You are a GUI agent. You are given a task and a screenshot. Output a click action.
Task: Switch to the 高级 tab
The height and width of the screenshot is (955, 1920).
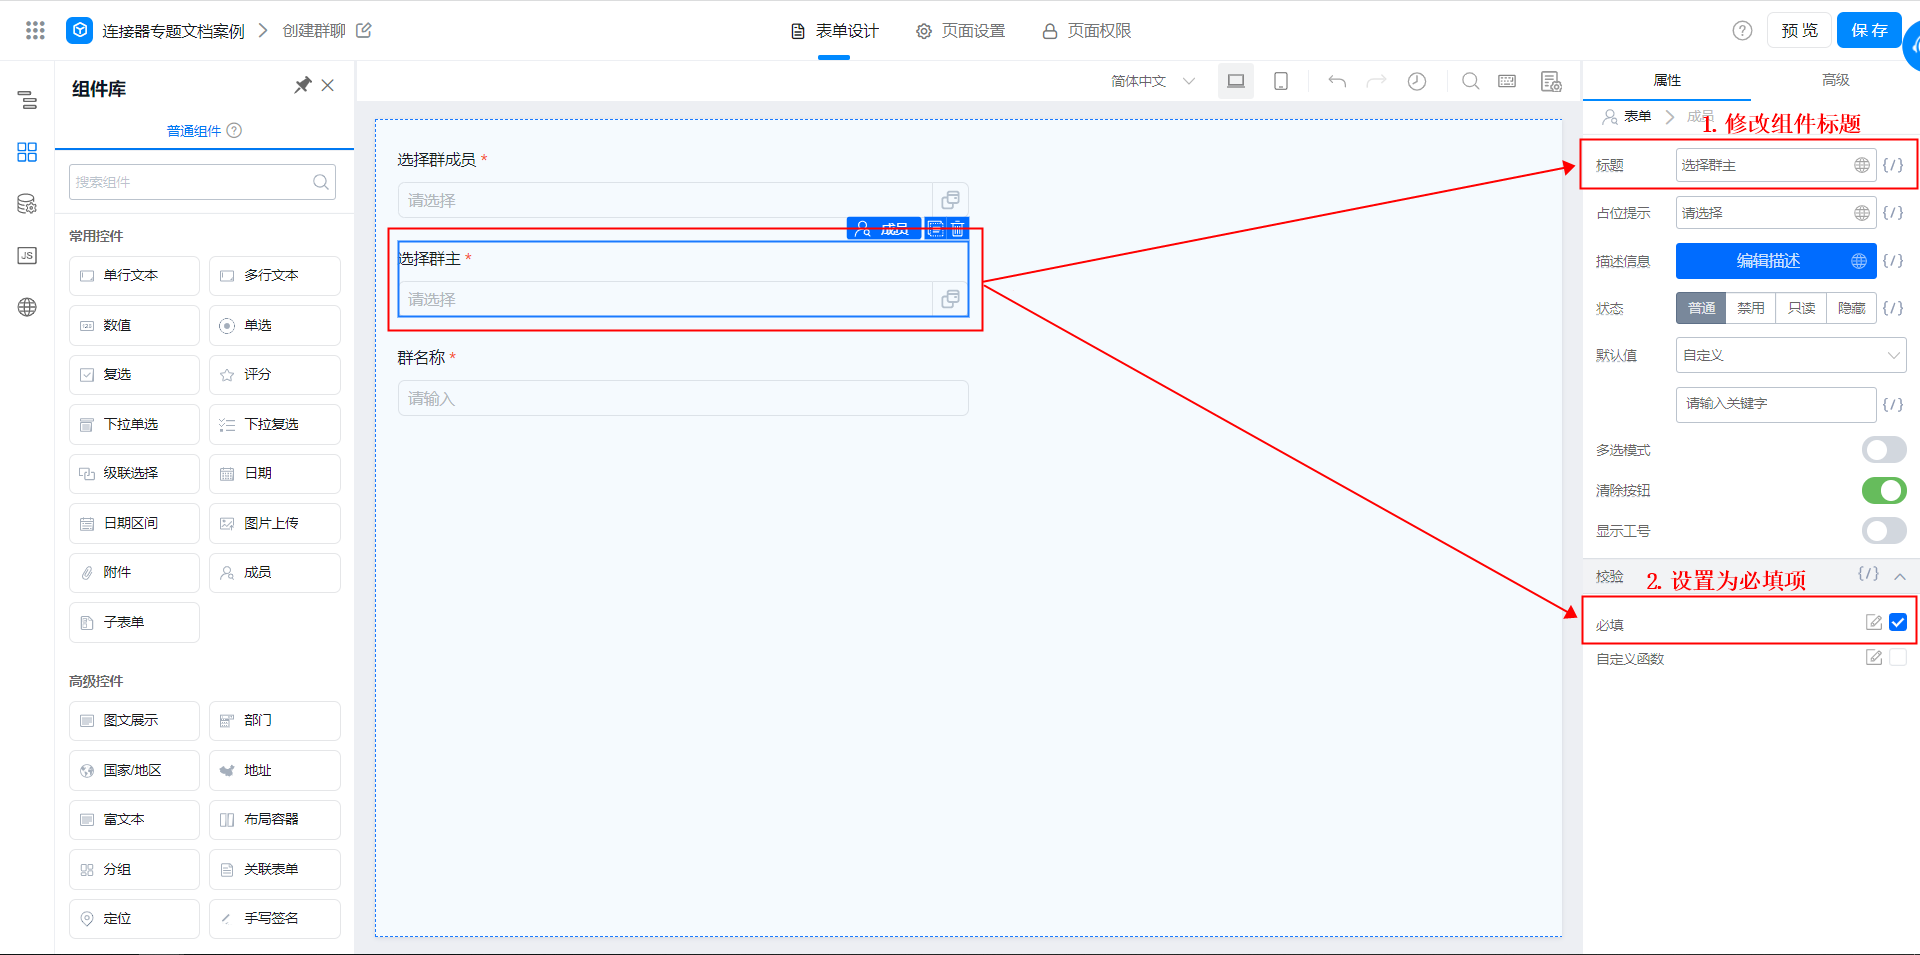point(1835,80)
